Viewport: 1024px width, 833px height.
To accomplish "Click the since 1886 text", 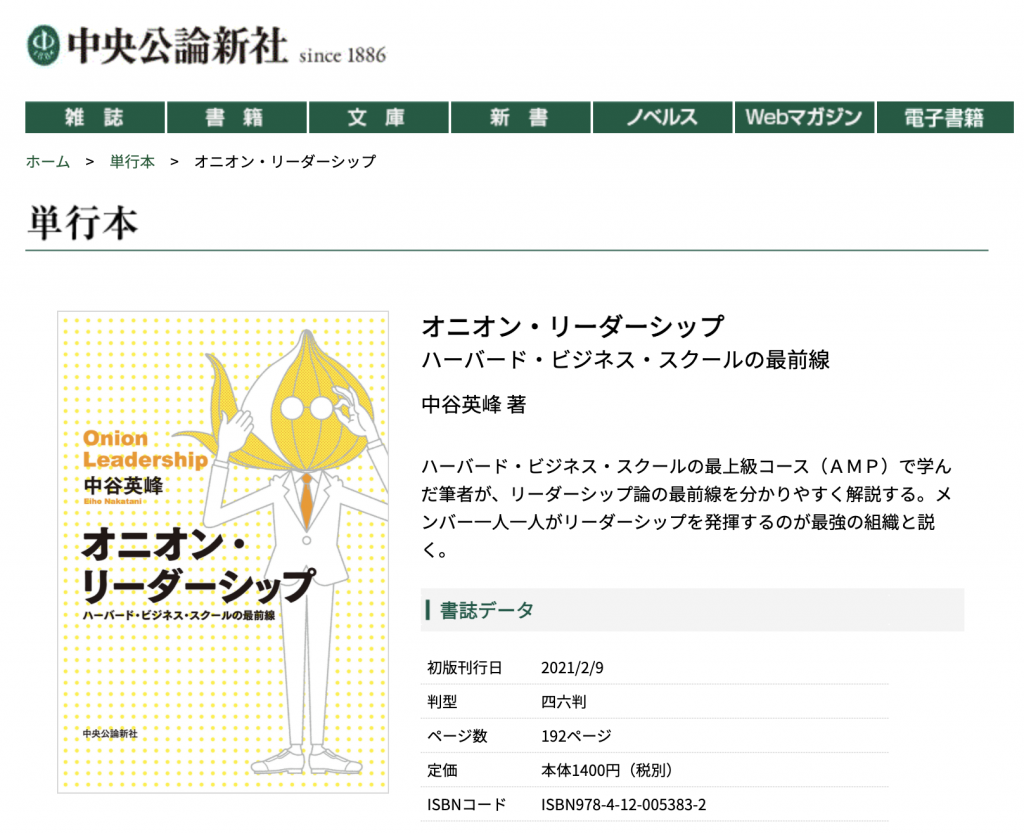I will pyautogui.click(x=342, y=55).
